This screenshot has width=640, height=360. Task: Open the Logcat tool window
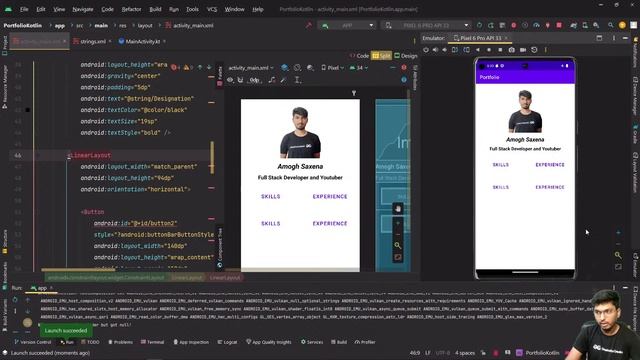point(227,342)
